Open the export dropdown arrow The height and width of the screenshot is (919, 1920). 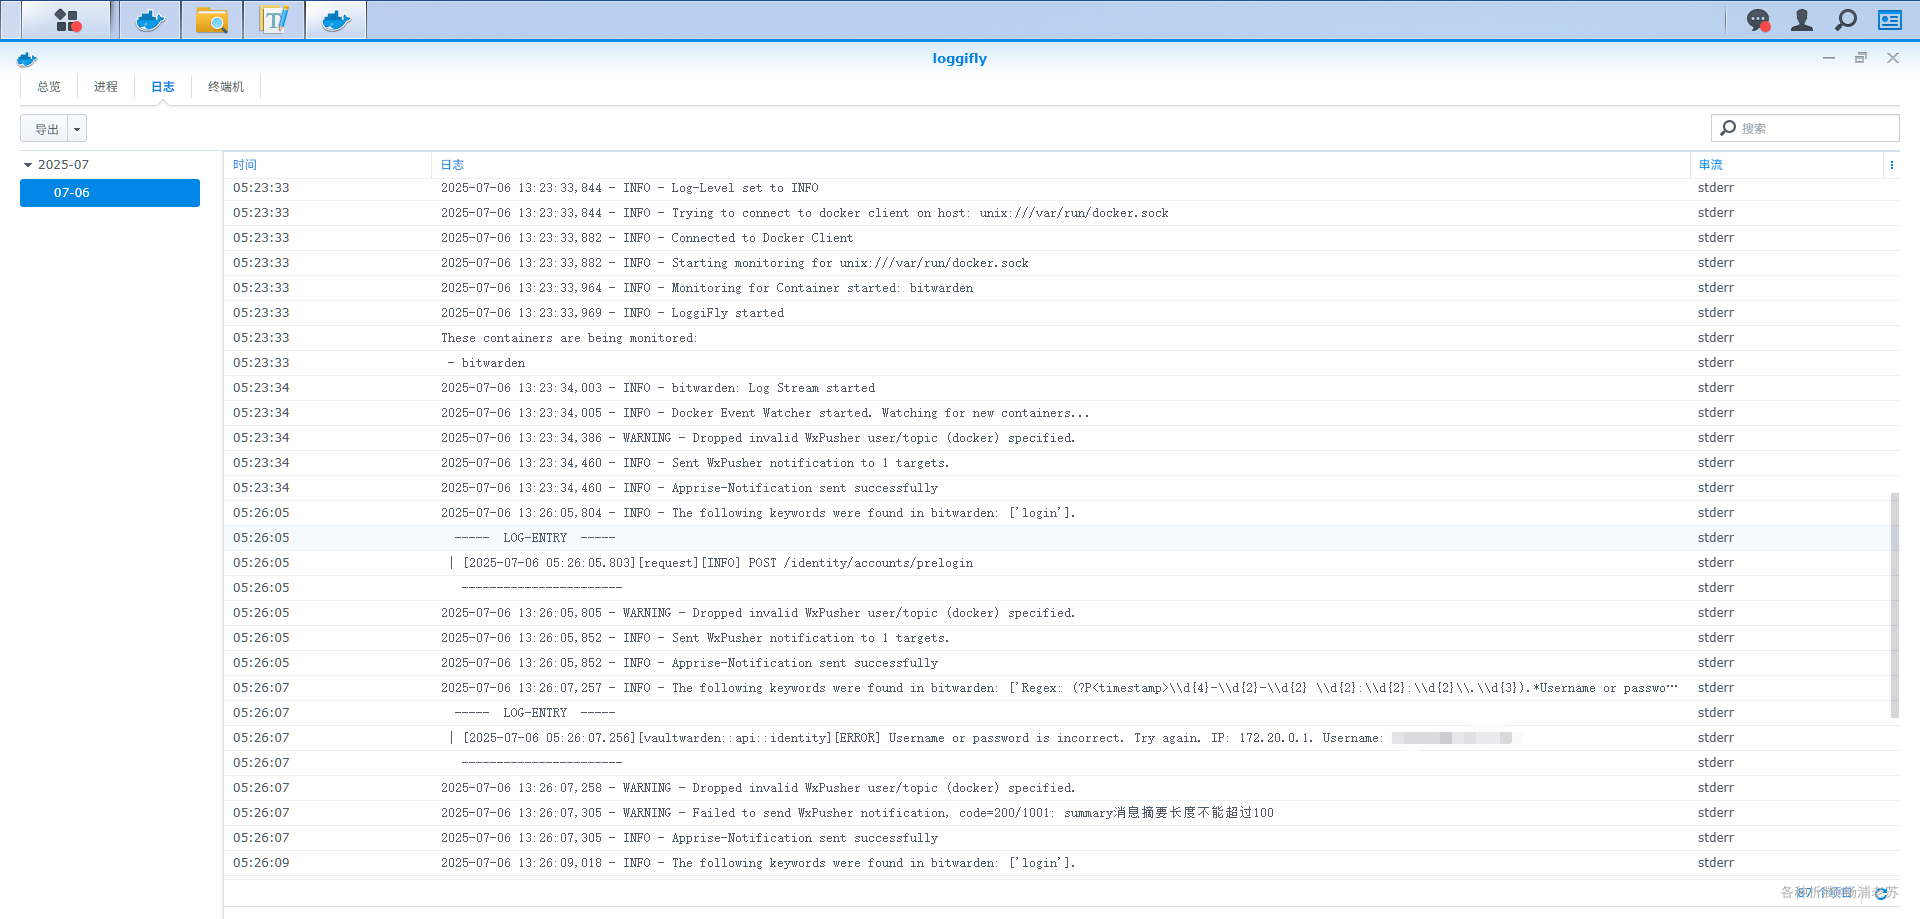point(77,129)
